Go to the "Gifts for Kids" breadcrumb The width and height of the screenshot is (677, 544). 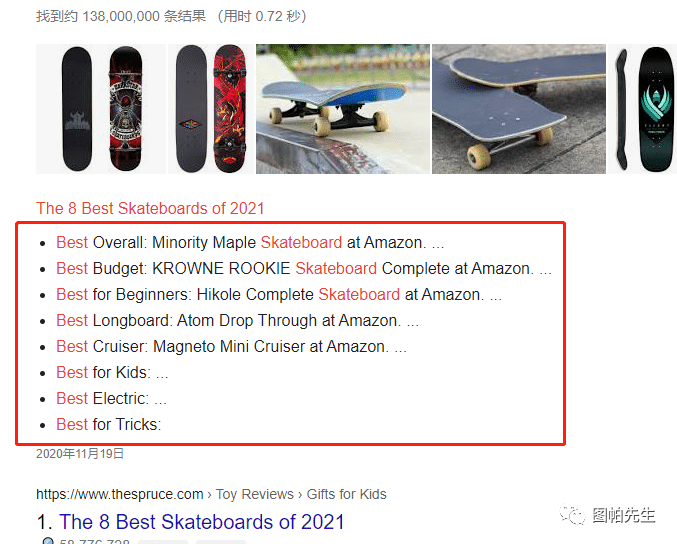point(346,494)
